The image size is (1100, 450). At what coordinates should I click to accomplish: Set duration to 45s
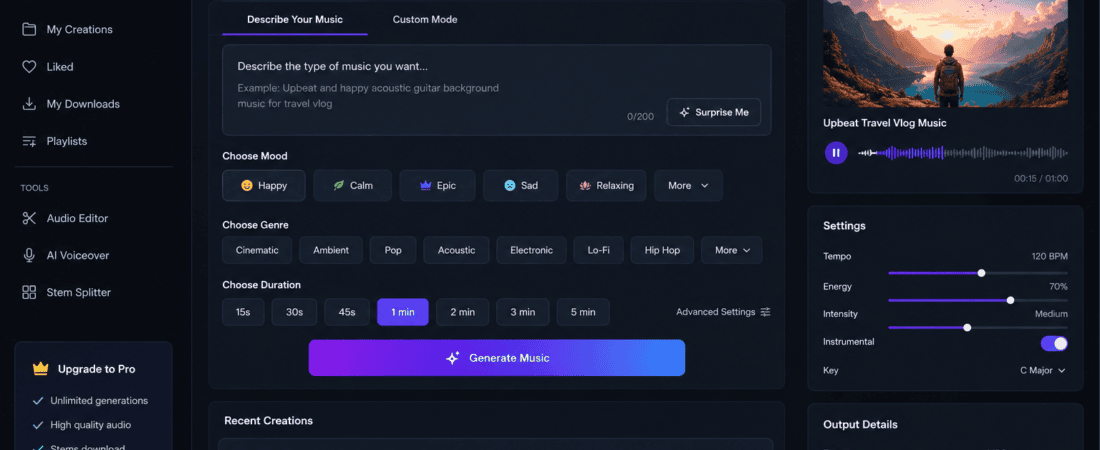[347, 312]
